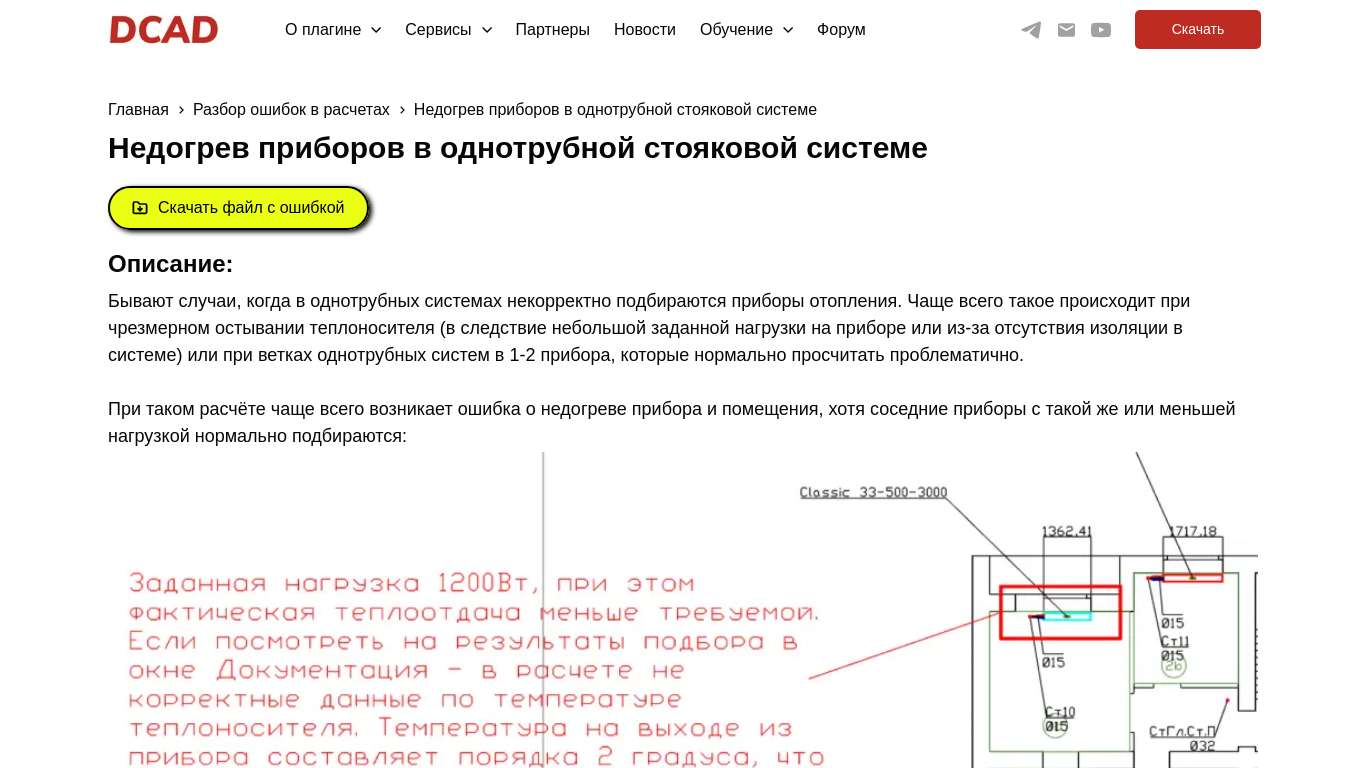The image size is (1366, 768).
Task: Click the email envelope icon
Action: [1067, 30]
